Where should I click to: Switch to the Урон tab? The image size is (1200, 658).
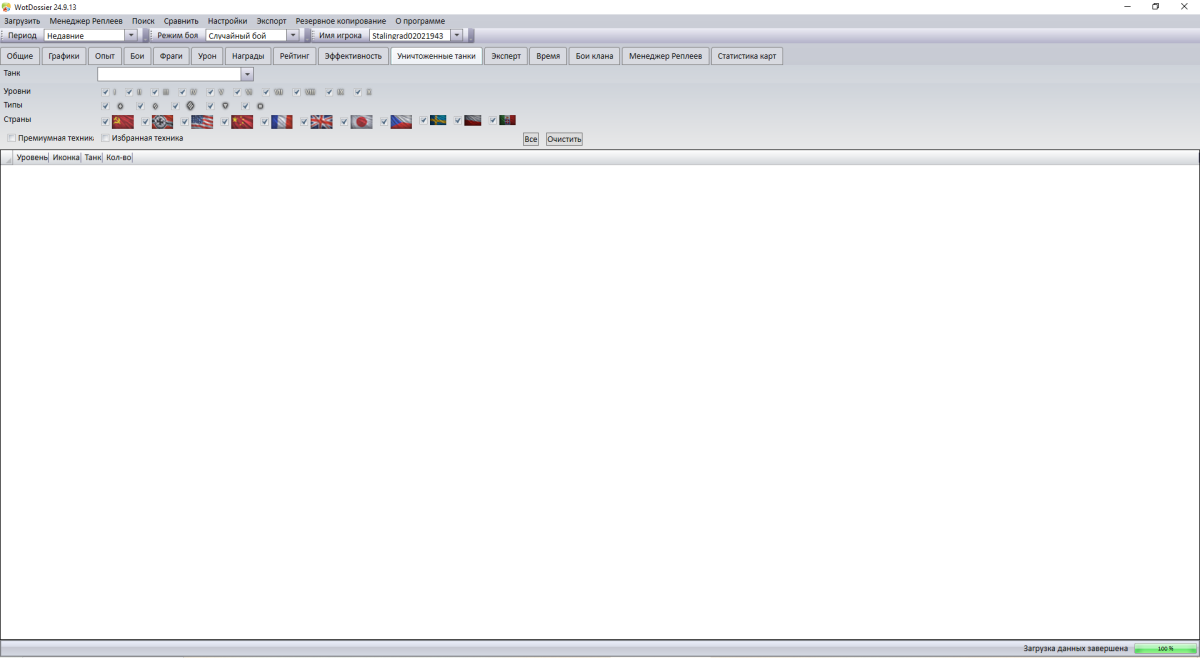click(207, 56)
